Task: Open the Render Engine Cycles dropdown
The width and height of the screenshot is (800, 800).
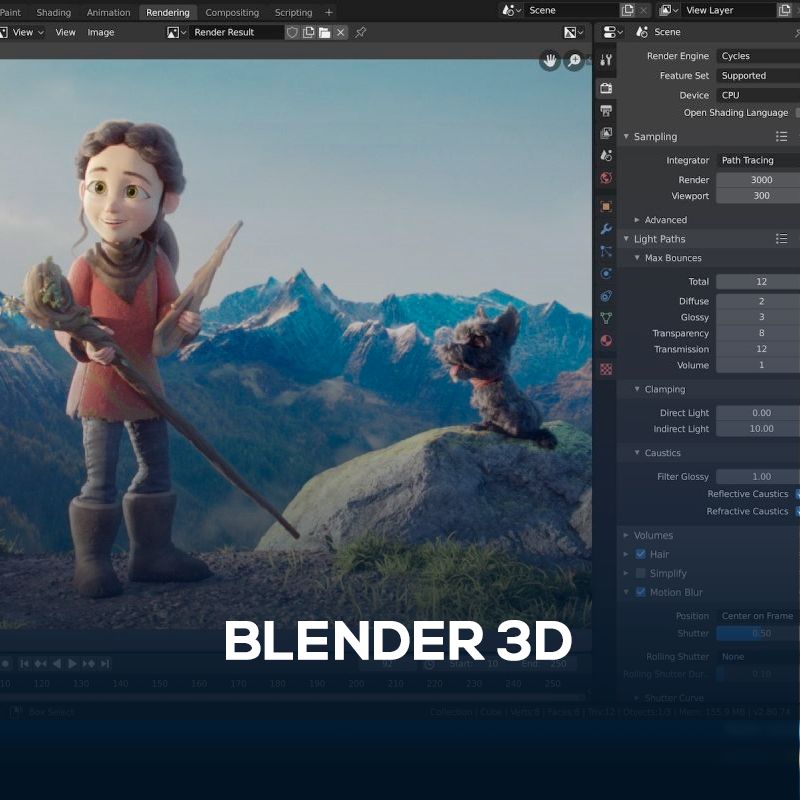Action: pyautogui.click(x=758, y=56)
